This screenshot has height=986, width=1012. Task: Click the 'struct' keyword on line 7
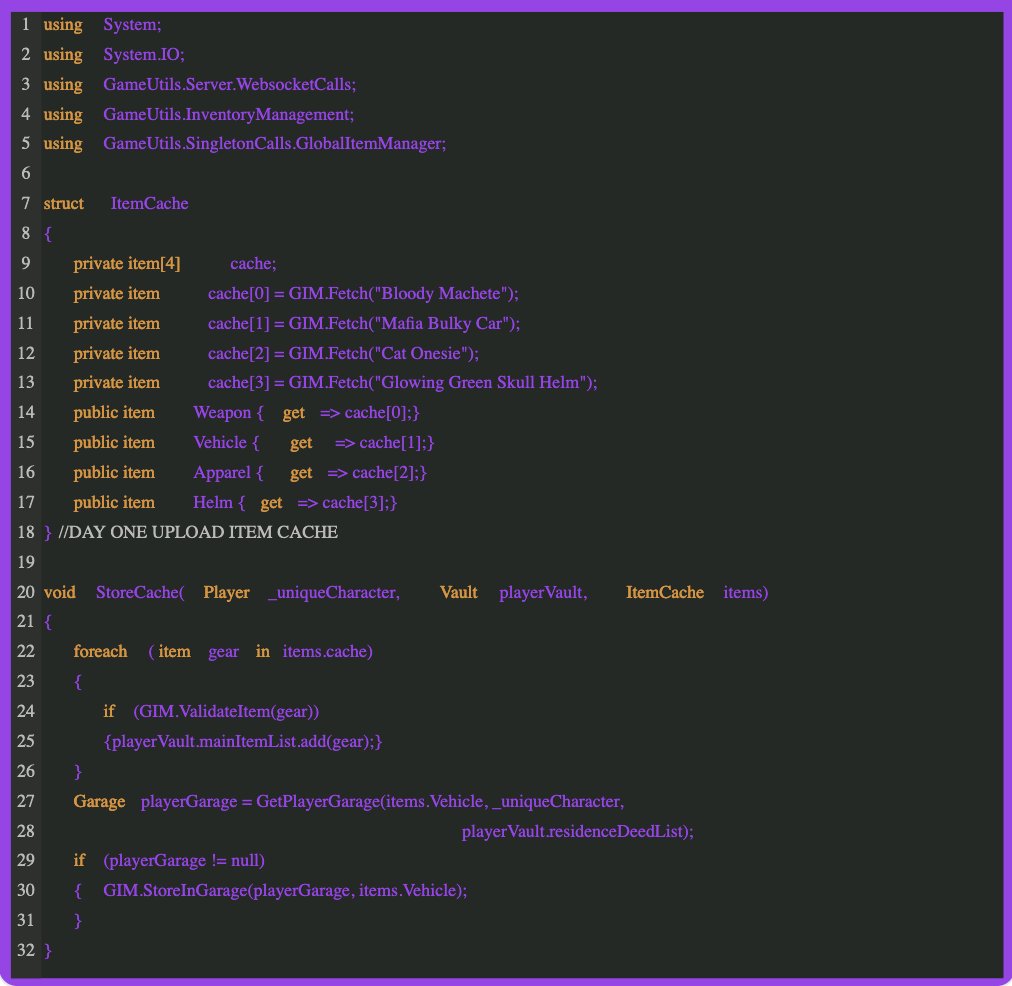(x=64, y=203)
